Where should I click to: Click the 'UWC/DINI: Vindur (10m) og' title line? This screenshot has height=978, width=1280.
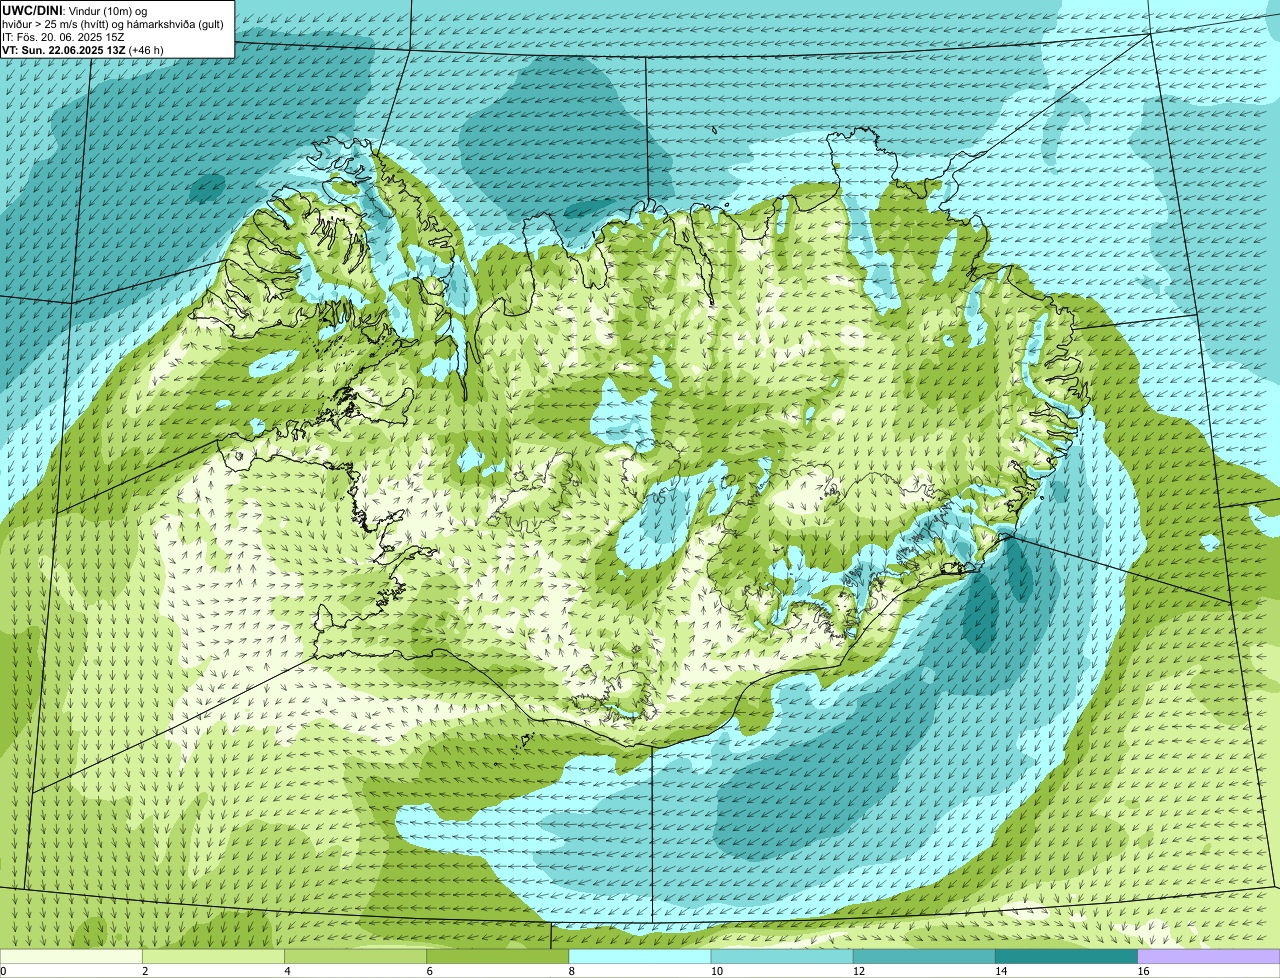click(74, 11)
